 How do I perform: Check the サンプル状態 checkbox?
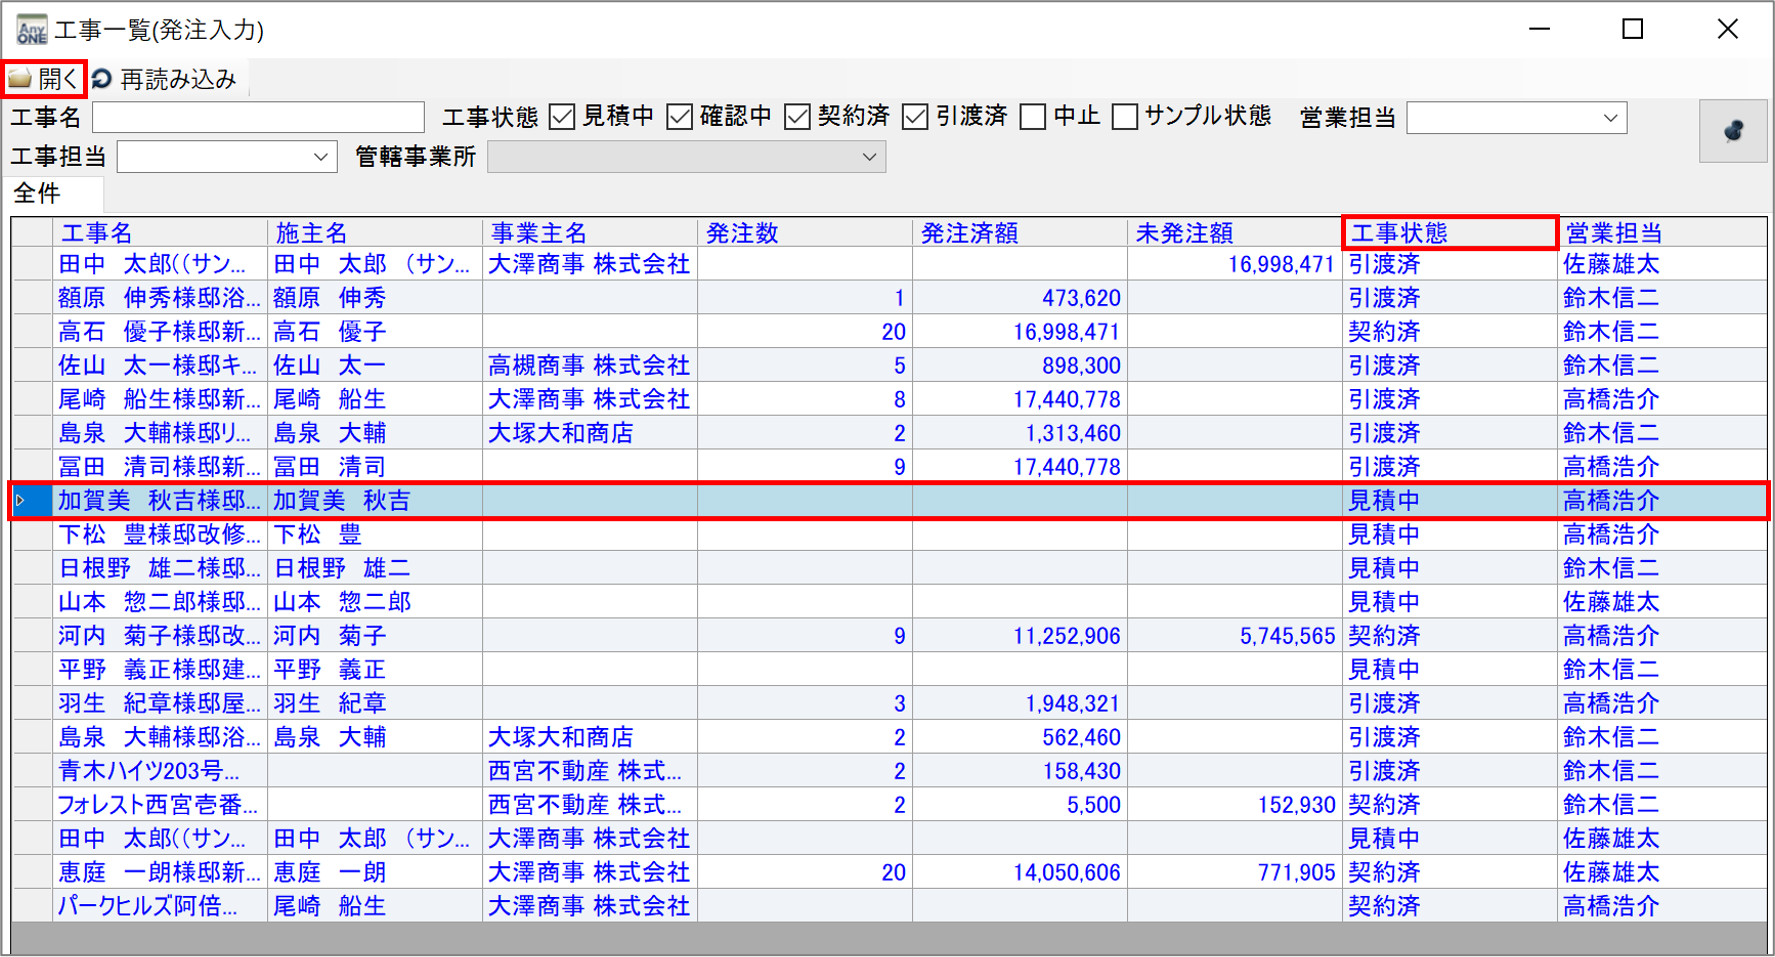[1125, 118]
